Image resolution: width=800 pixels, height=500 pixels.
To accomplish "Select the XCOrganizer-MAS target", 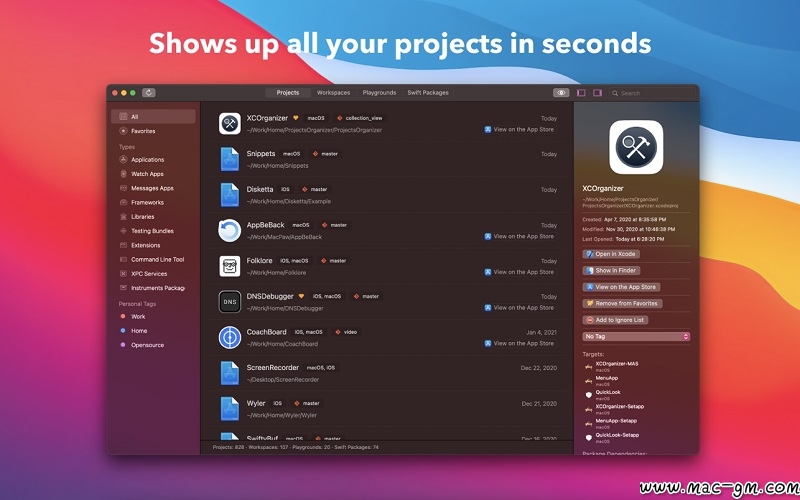I will [612, 366].
